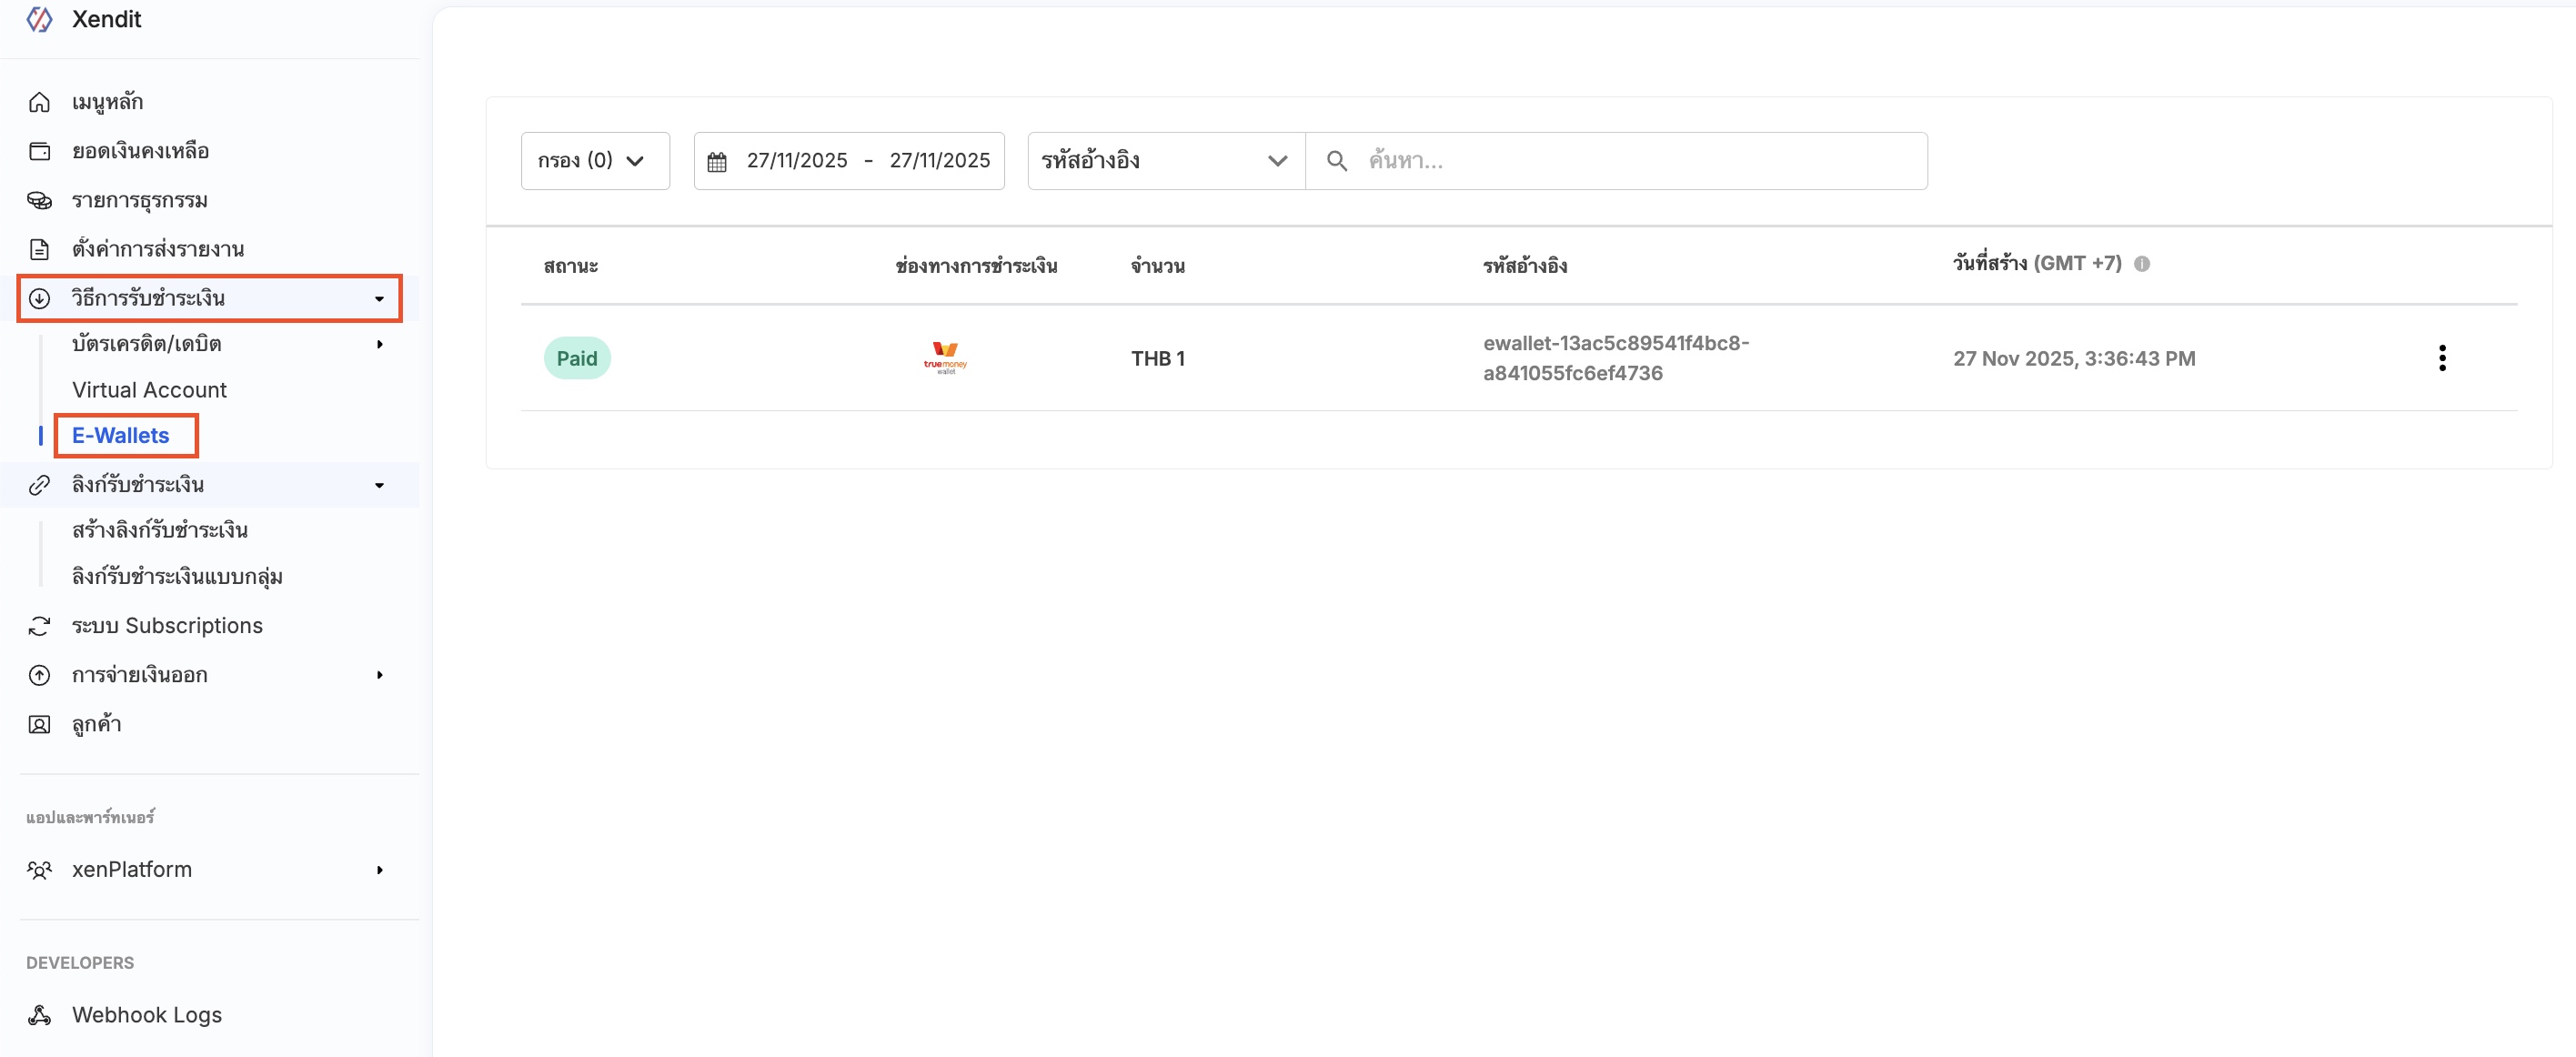The image size is (2576, 1057).
Task: Open the customers contact icon
Action: click(39, 724)
